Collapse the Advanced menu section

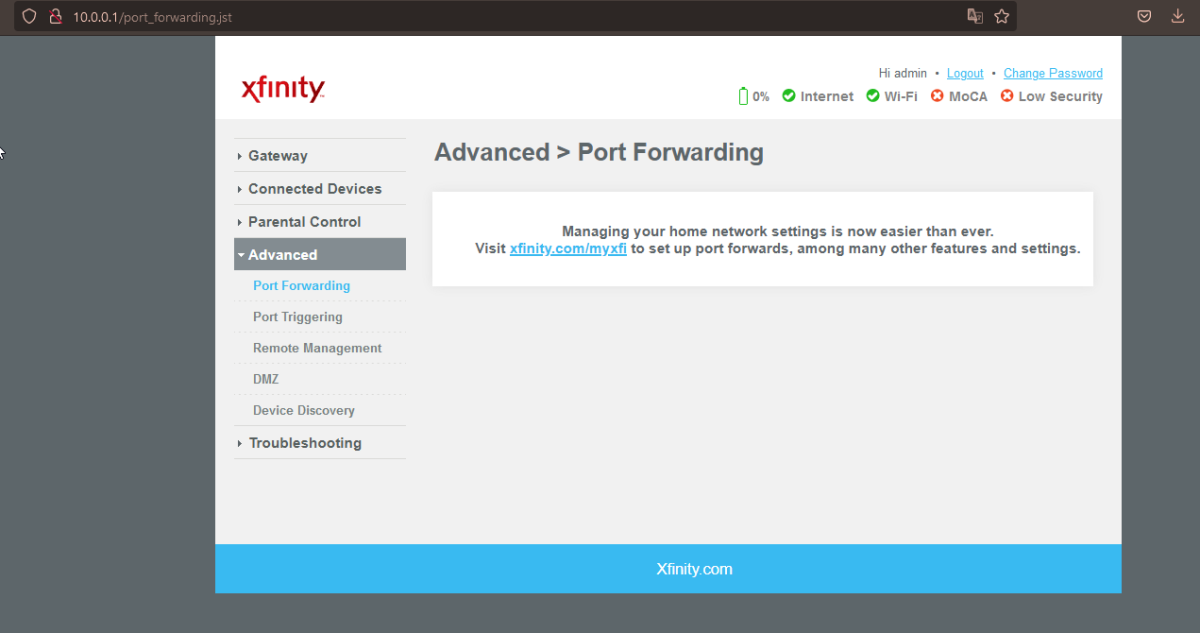[x=320, y=255]
